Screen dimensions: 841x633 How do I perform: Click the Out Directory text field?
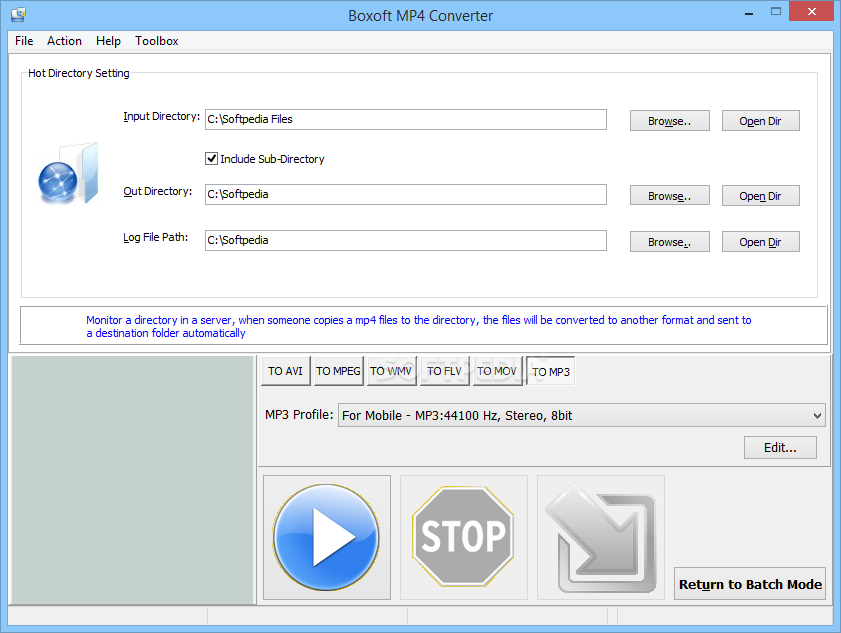(x=406, y=194)
